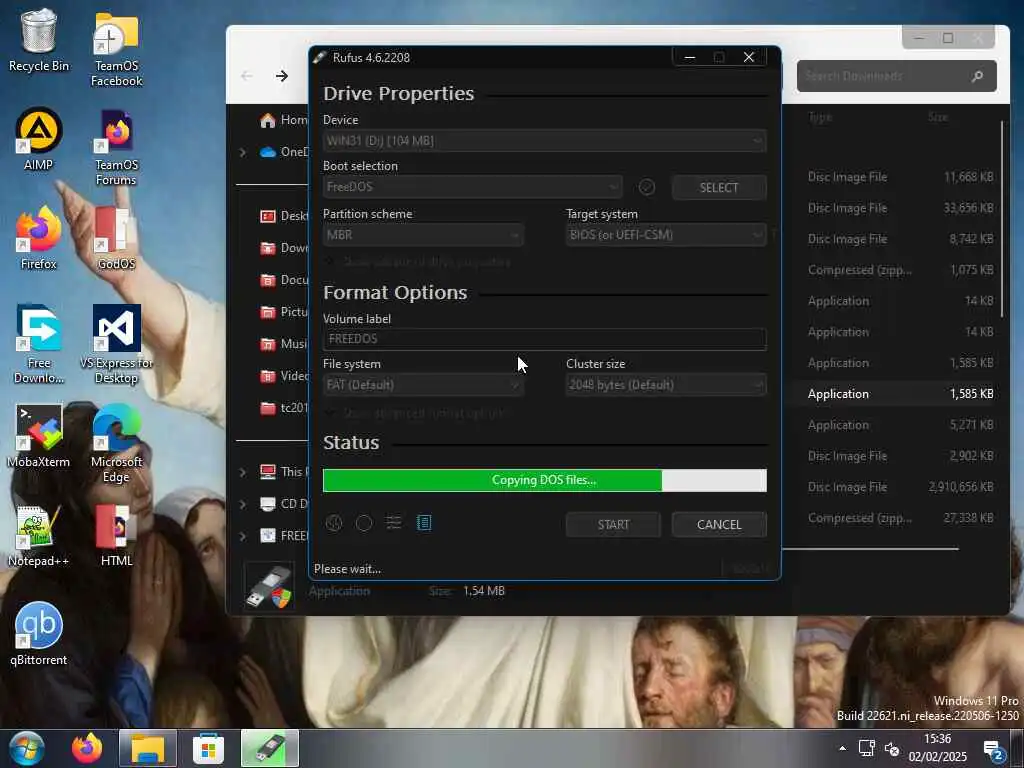Click the network tray icon
This screenshot has width=1024, height=768.
867,749
